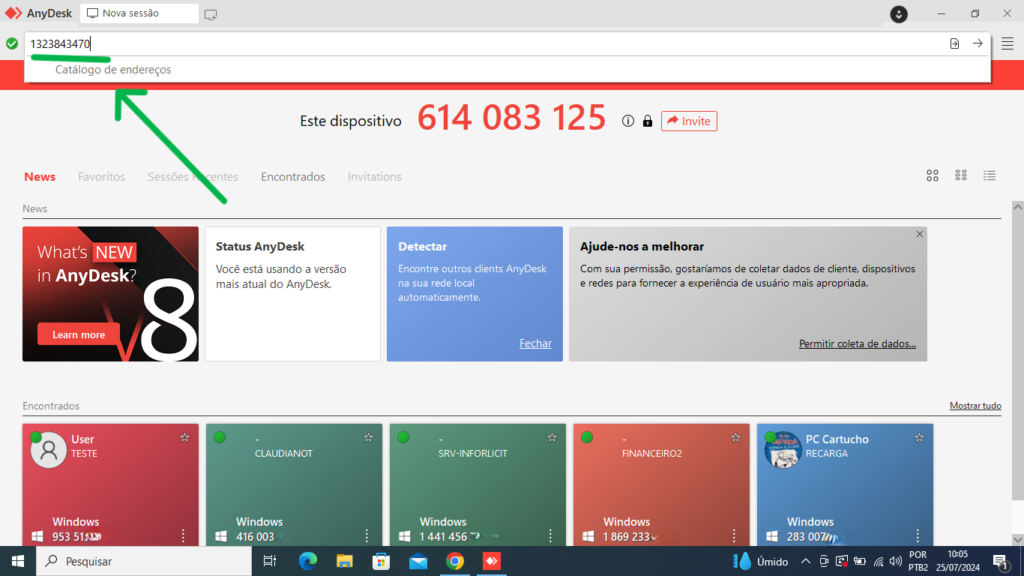
Task: Switch to list view
Action: click(x=989, y=176)
